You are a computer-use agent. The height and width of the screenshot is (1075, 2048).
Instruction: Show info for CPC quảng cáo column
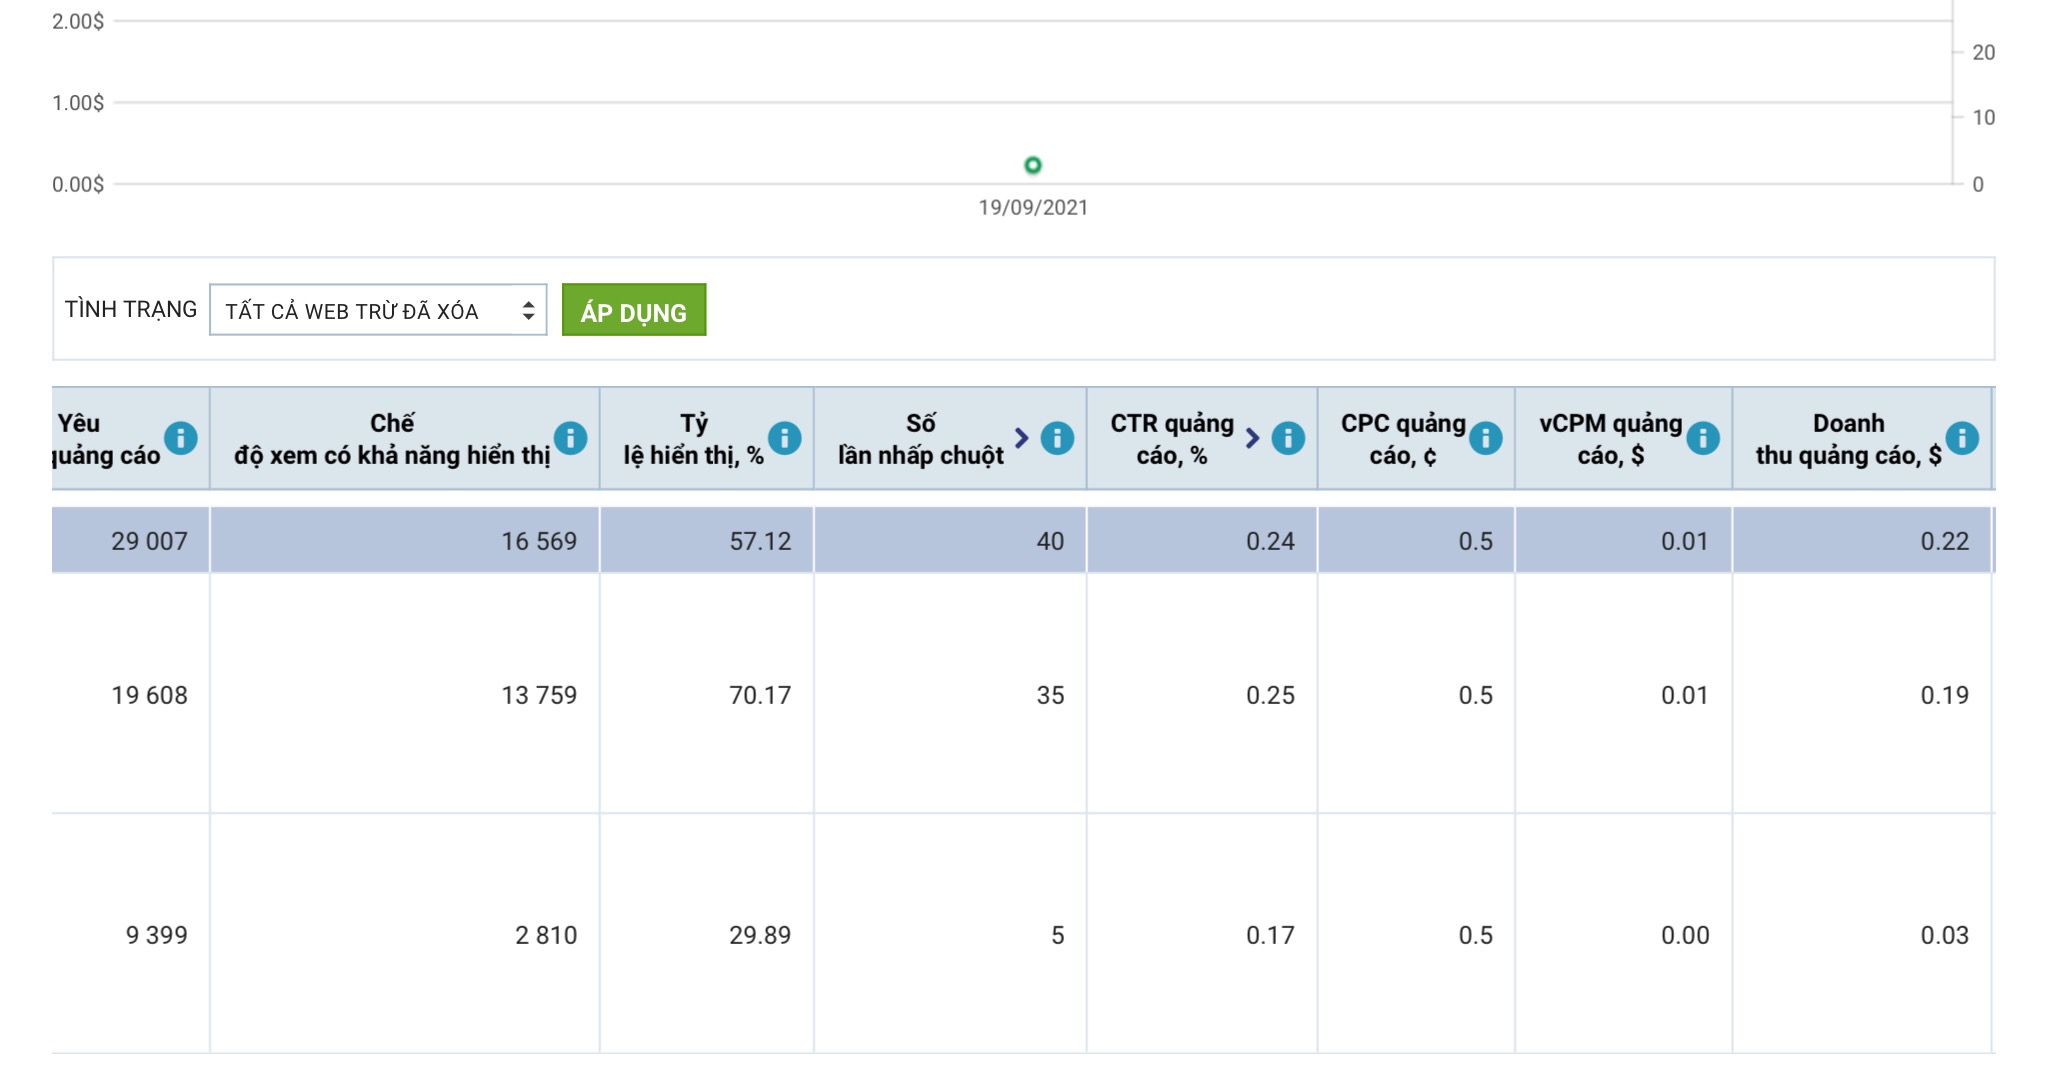[x=1486, y=438]
